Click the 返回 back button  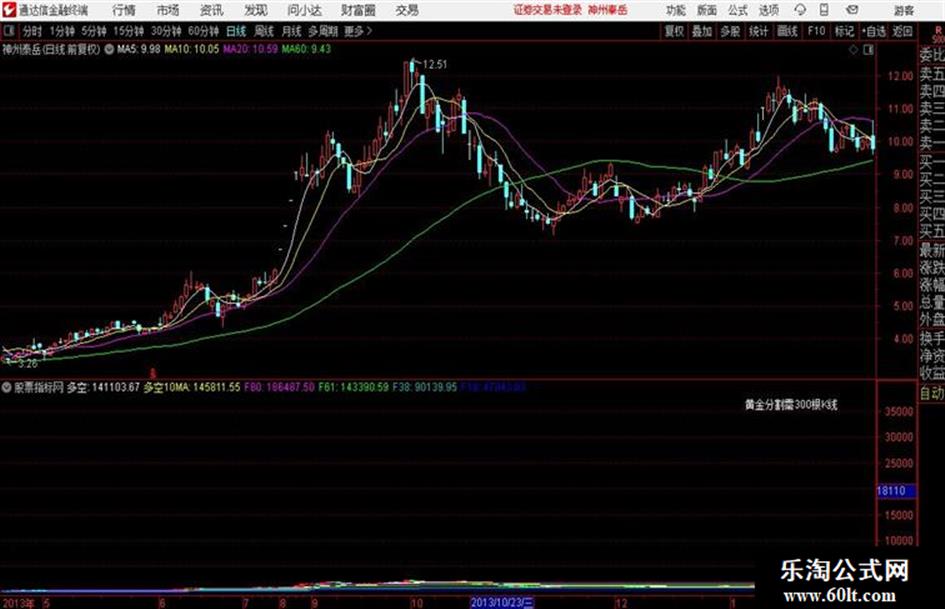[x=902, y=31]
